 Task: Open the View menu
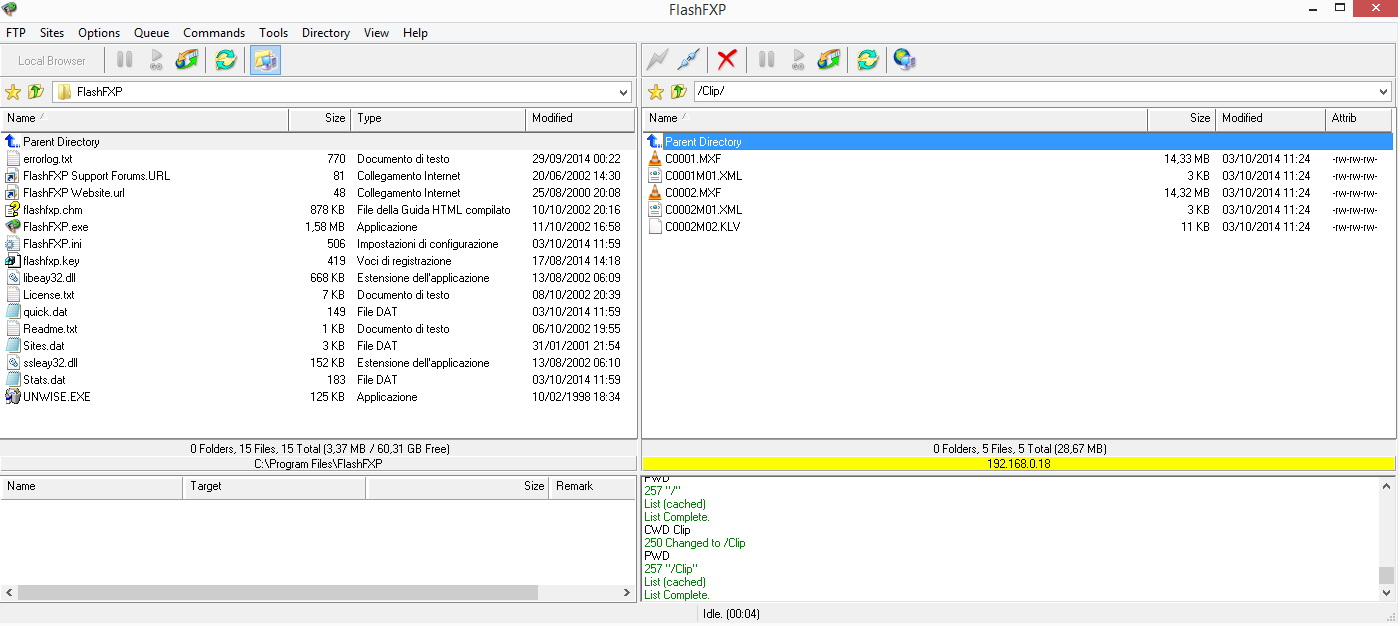[377, 33]
